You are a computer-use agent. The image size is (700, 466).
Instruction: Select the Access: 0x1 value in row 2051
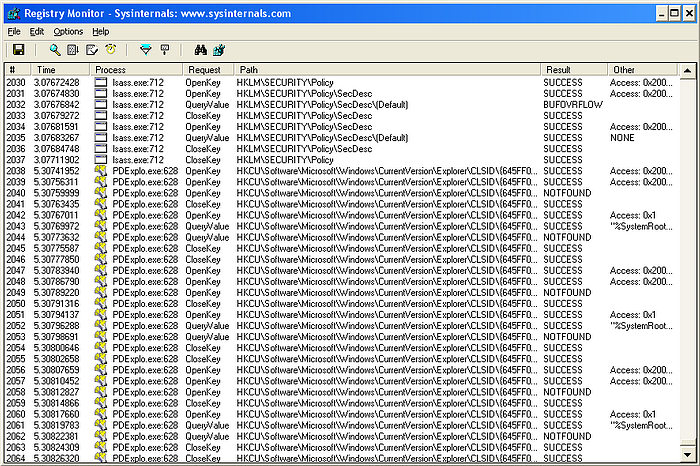pyautogui.click(x=632, y=314)
